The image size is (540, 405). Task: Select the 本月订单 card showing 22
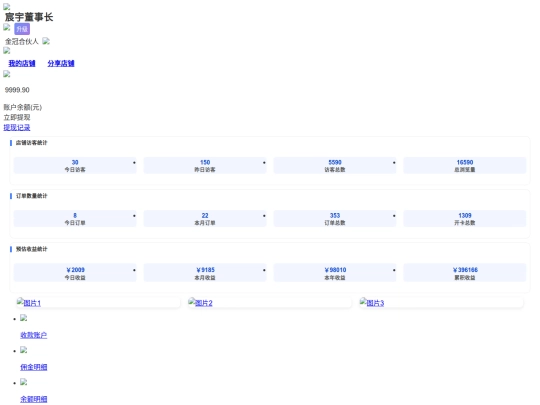(205, 219)
